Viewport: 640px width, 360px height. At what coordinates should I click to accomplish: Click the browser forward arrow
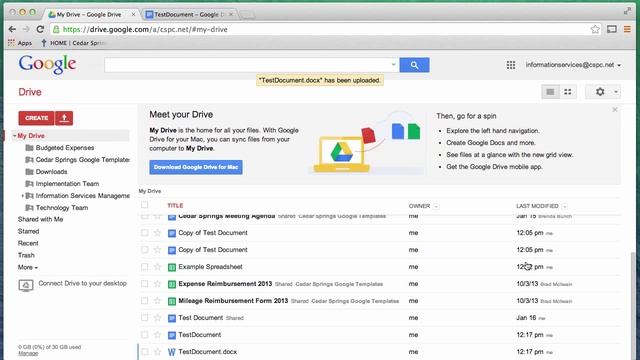(x=26, y=29)
